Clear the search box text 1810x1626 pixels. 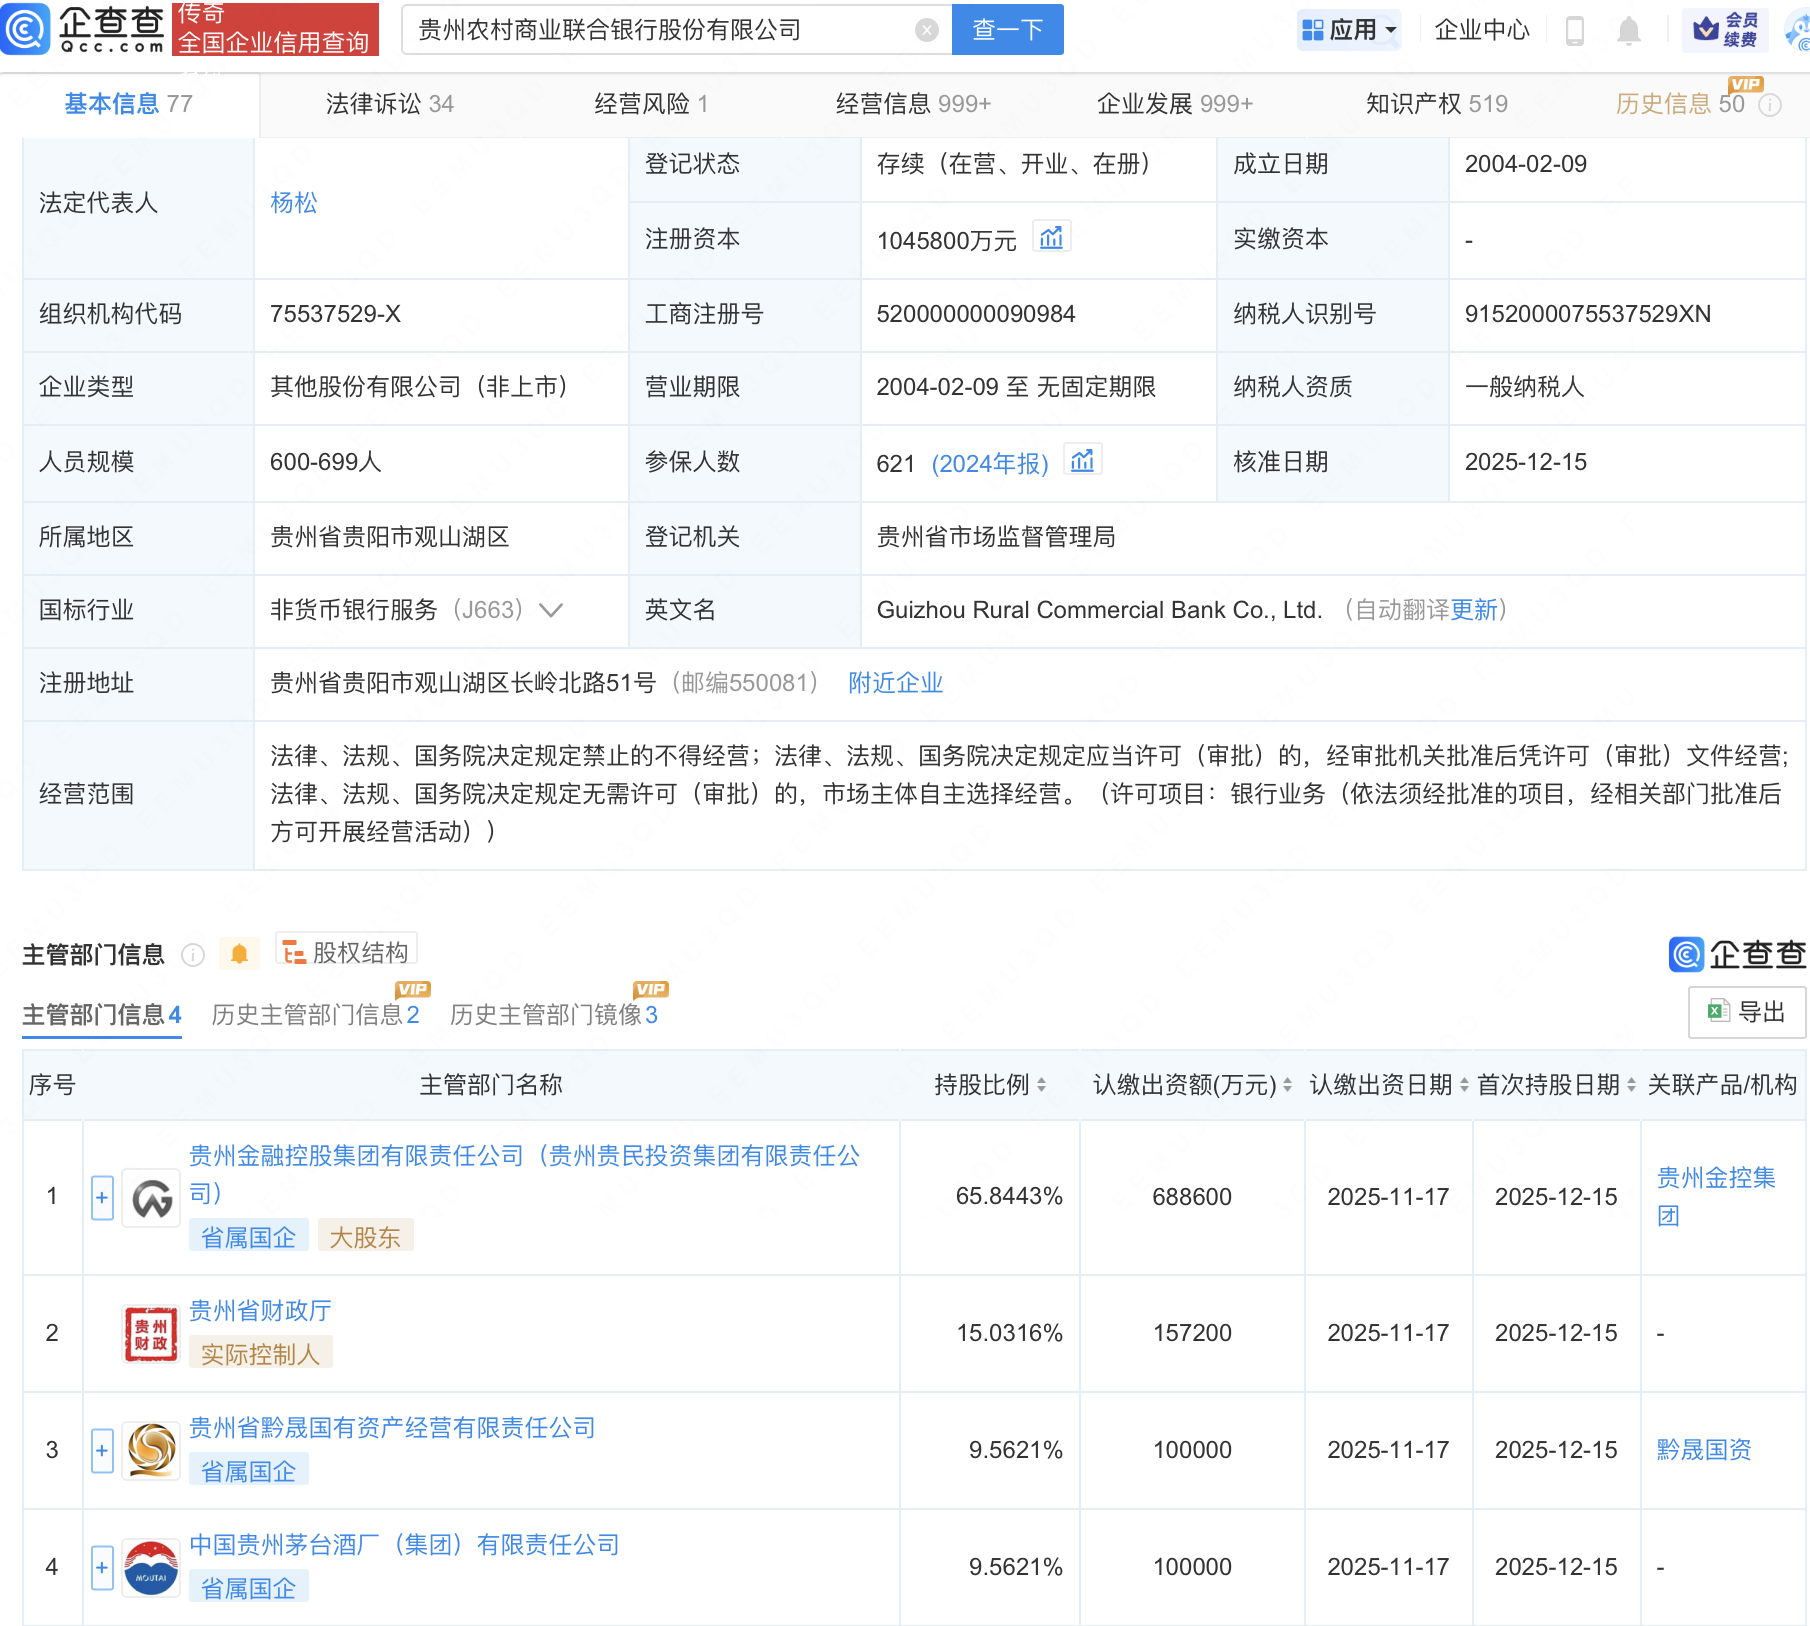point(926,31)
